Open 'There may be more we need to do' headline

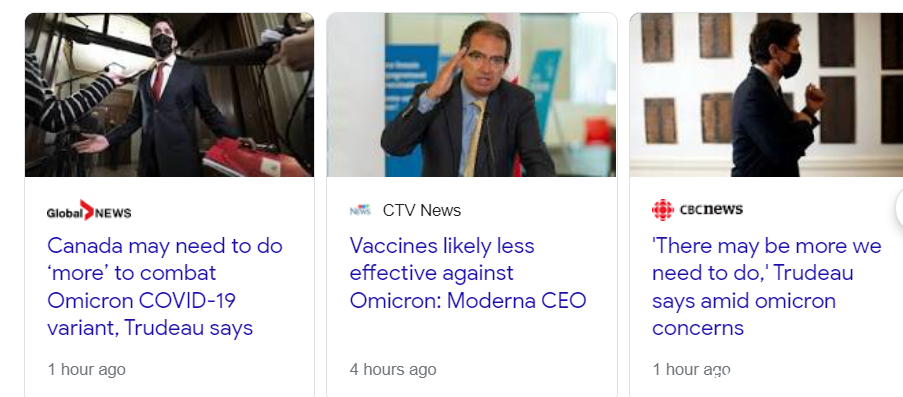point(767,287)
